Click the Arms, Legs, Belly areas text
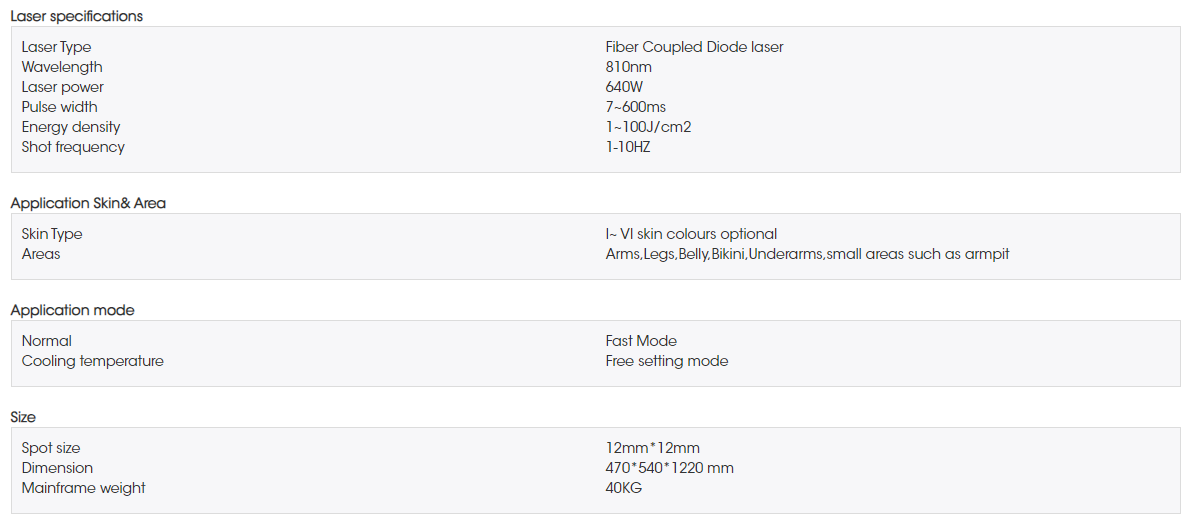The width and height of the screenshot is (1196, 527). point(807,254)
